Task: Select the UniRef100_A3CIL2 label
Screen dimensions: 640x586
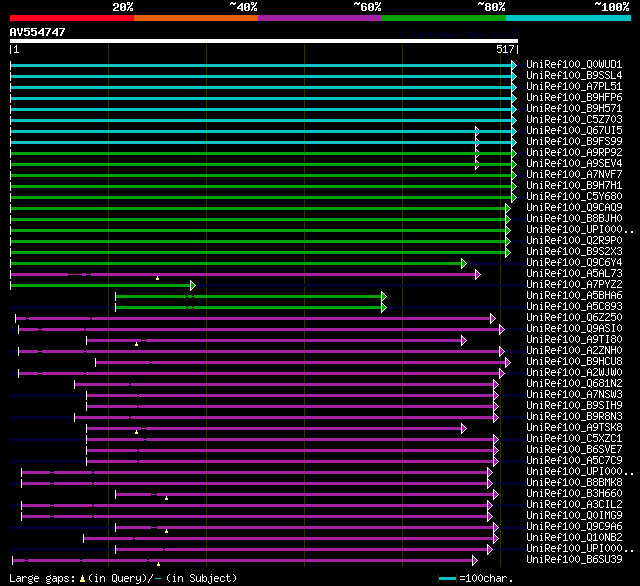Action: click(574, 505)
